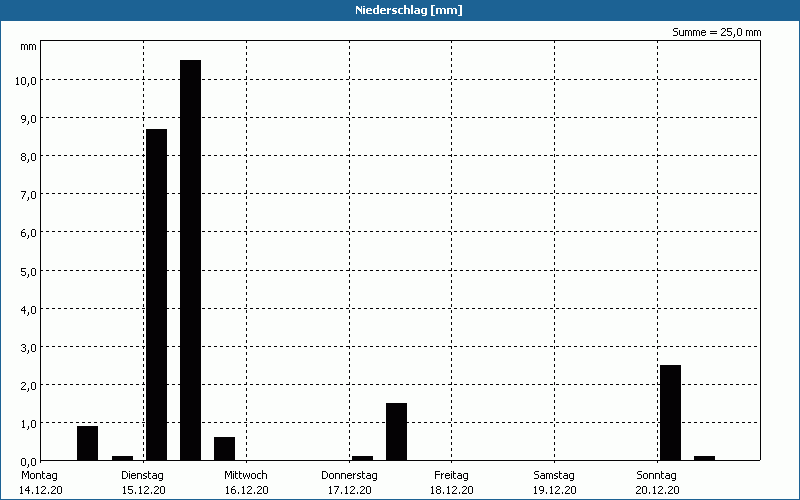Click the 1,0 y-axis value
The image size is (800, 500).
tap(28, 423)
